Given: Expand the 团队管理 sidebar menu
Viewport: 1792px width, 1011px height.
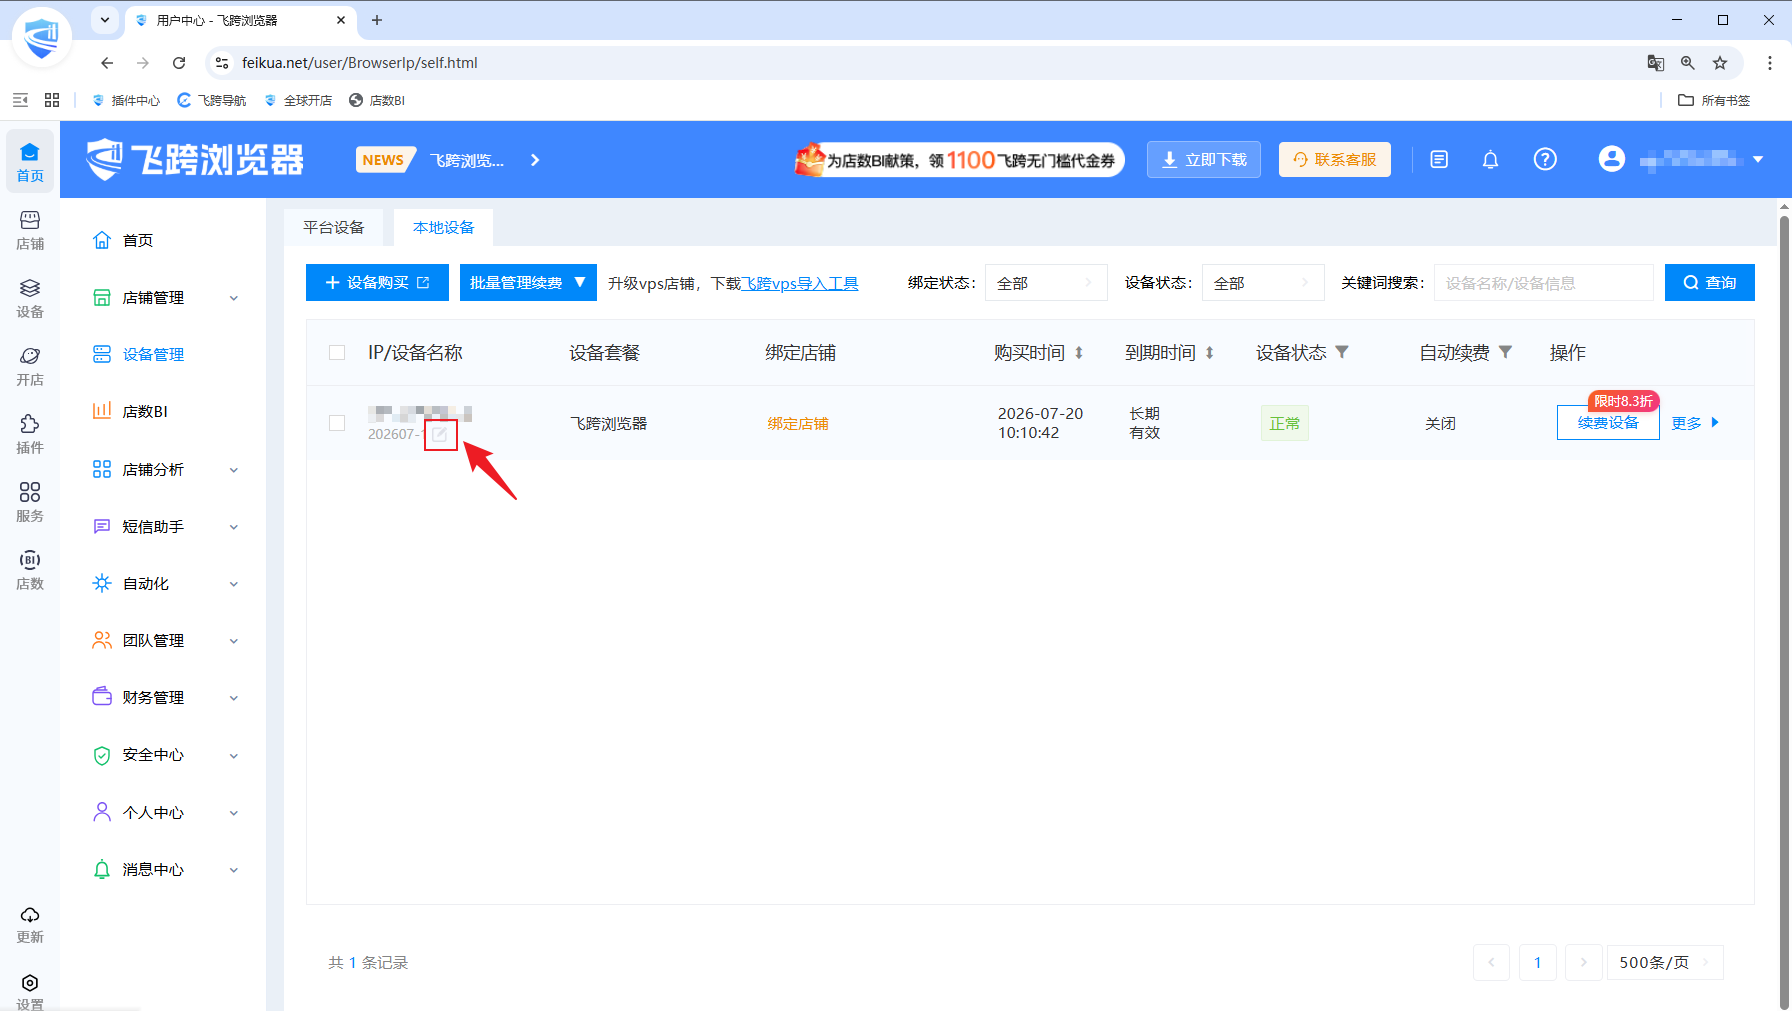Looking at the screenshot, I should [166, 641].
